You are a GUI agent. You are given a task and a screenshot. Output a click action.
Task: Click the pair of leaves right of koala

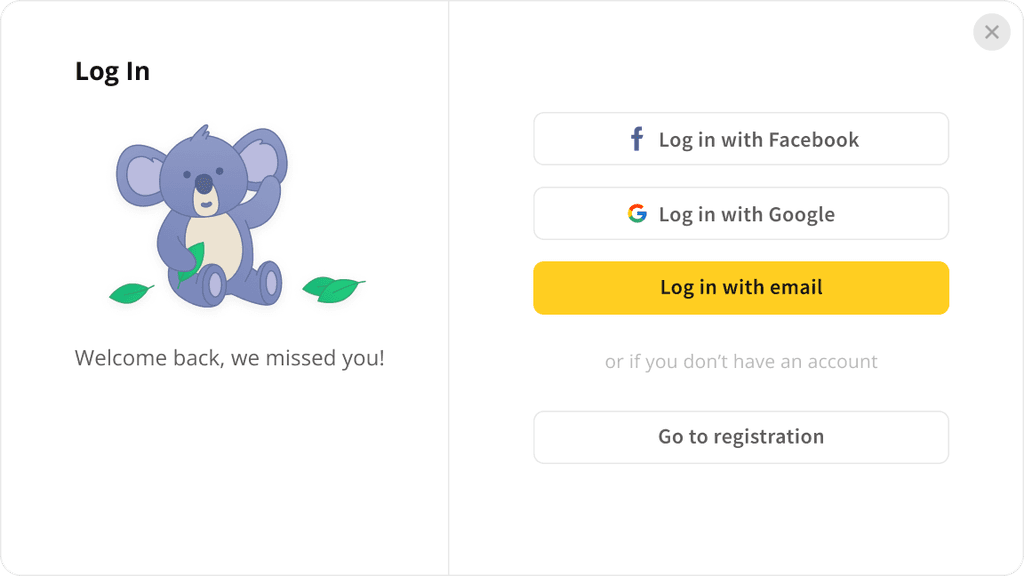click(333, 289)
